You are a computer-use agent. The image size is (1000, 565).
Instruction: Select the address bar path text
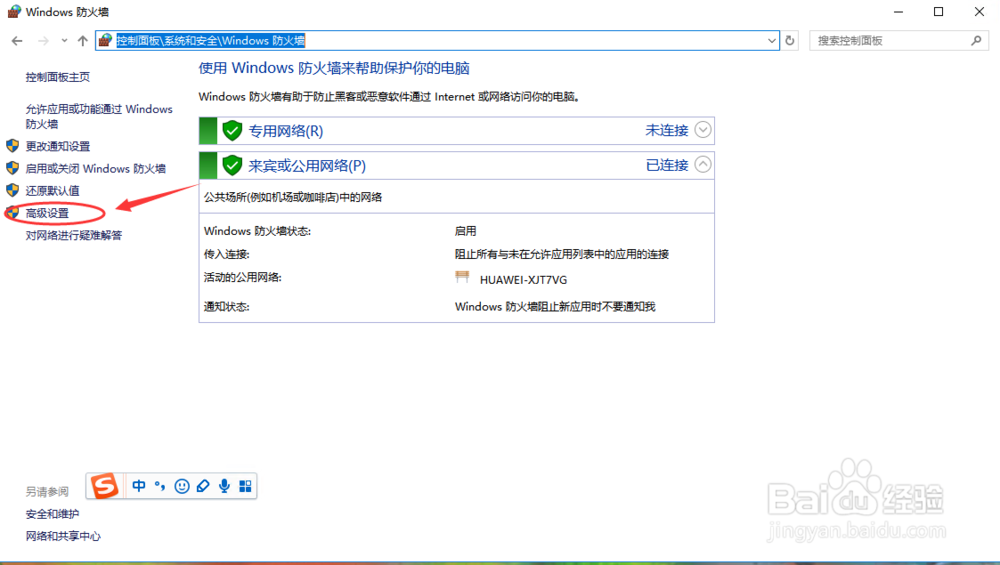[210, 40]
